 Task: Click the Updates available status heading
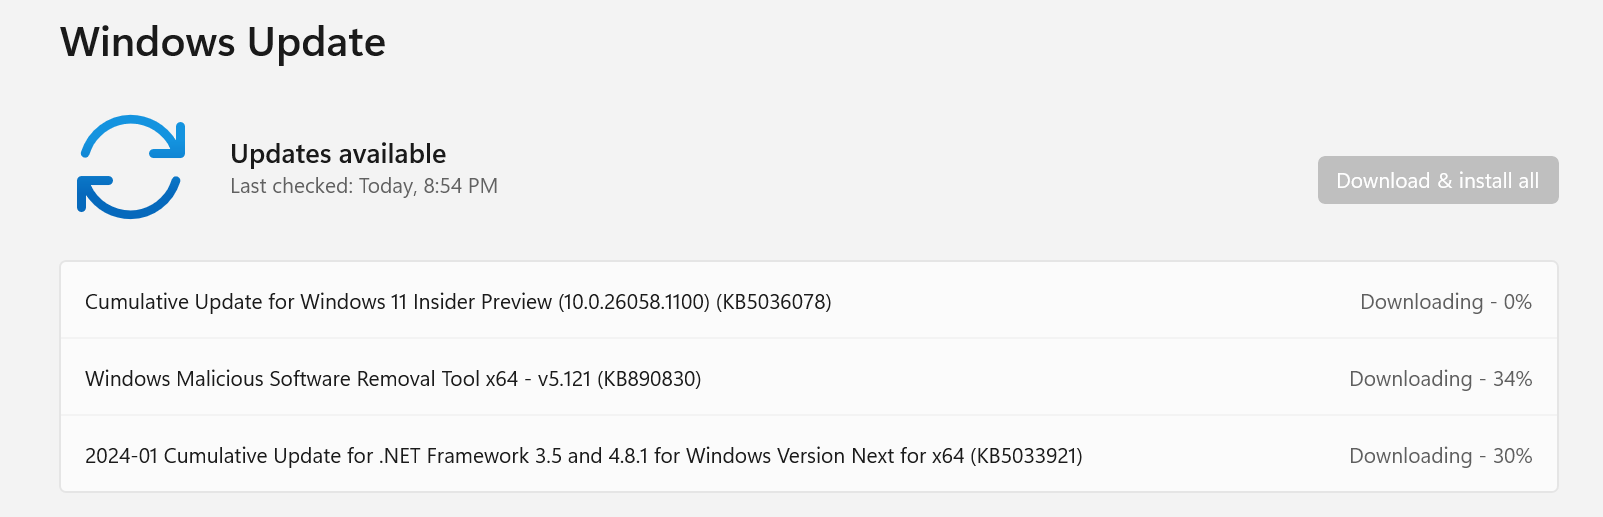point(338,153)
